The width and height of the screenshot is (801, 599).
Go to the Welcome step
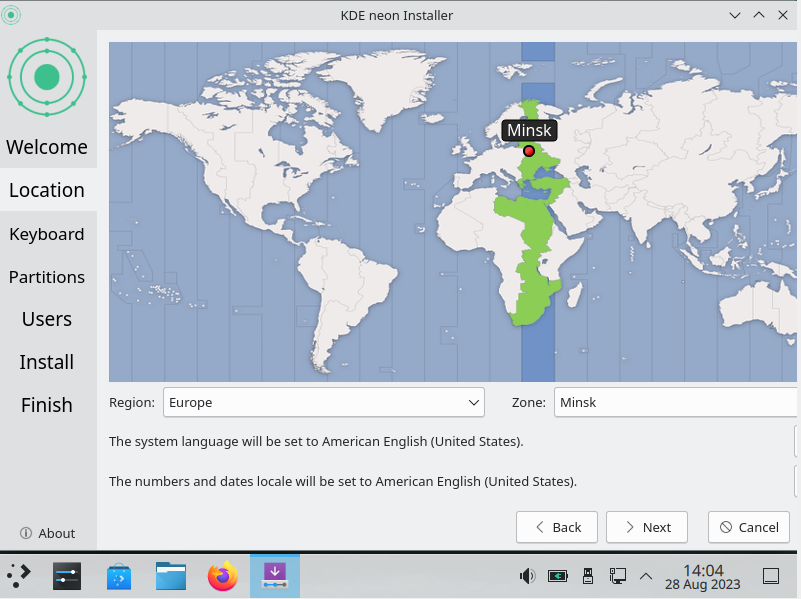[x=47, y=147]
